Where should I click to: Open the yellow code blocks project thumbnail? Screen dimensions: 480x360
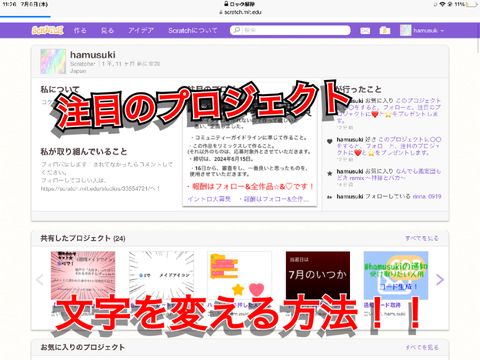[240, 275]
